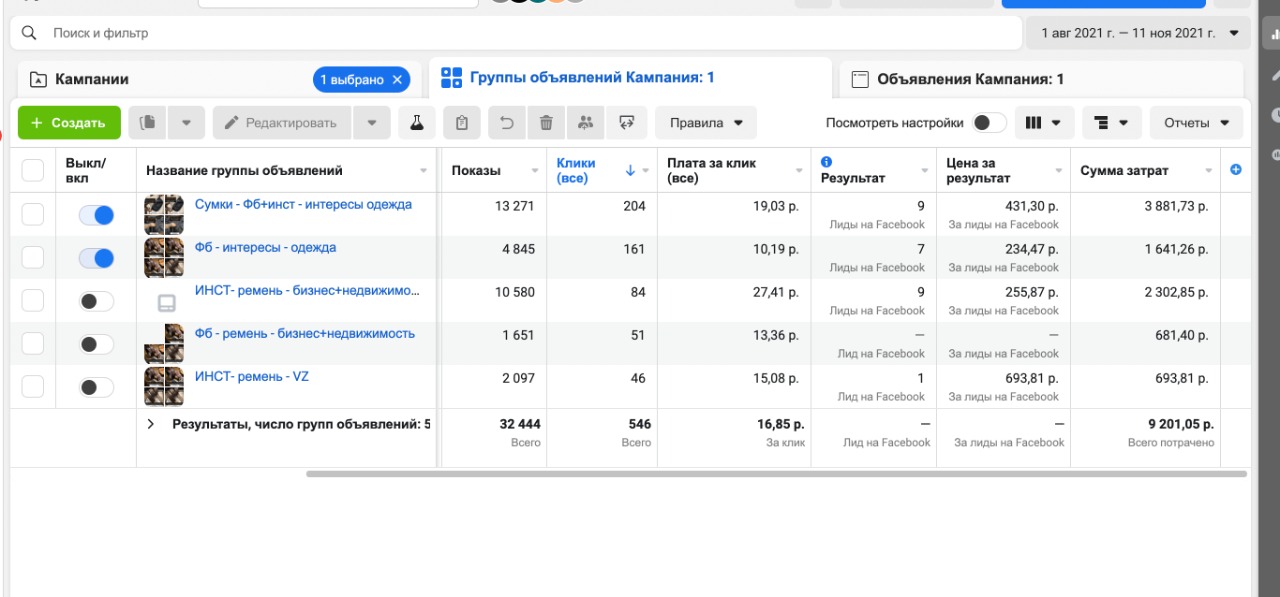Check the box for Фб - ремень - бизнес row
The width and height of the screenshot is (1280, 597).
tap(33, 343)
